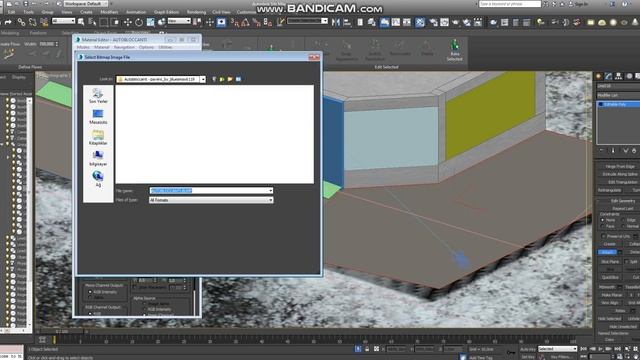Open the Modifiers menu
Screen dimensions: 640x360
tap(109, 12)
